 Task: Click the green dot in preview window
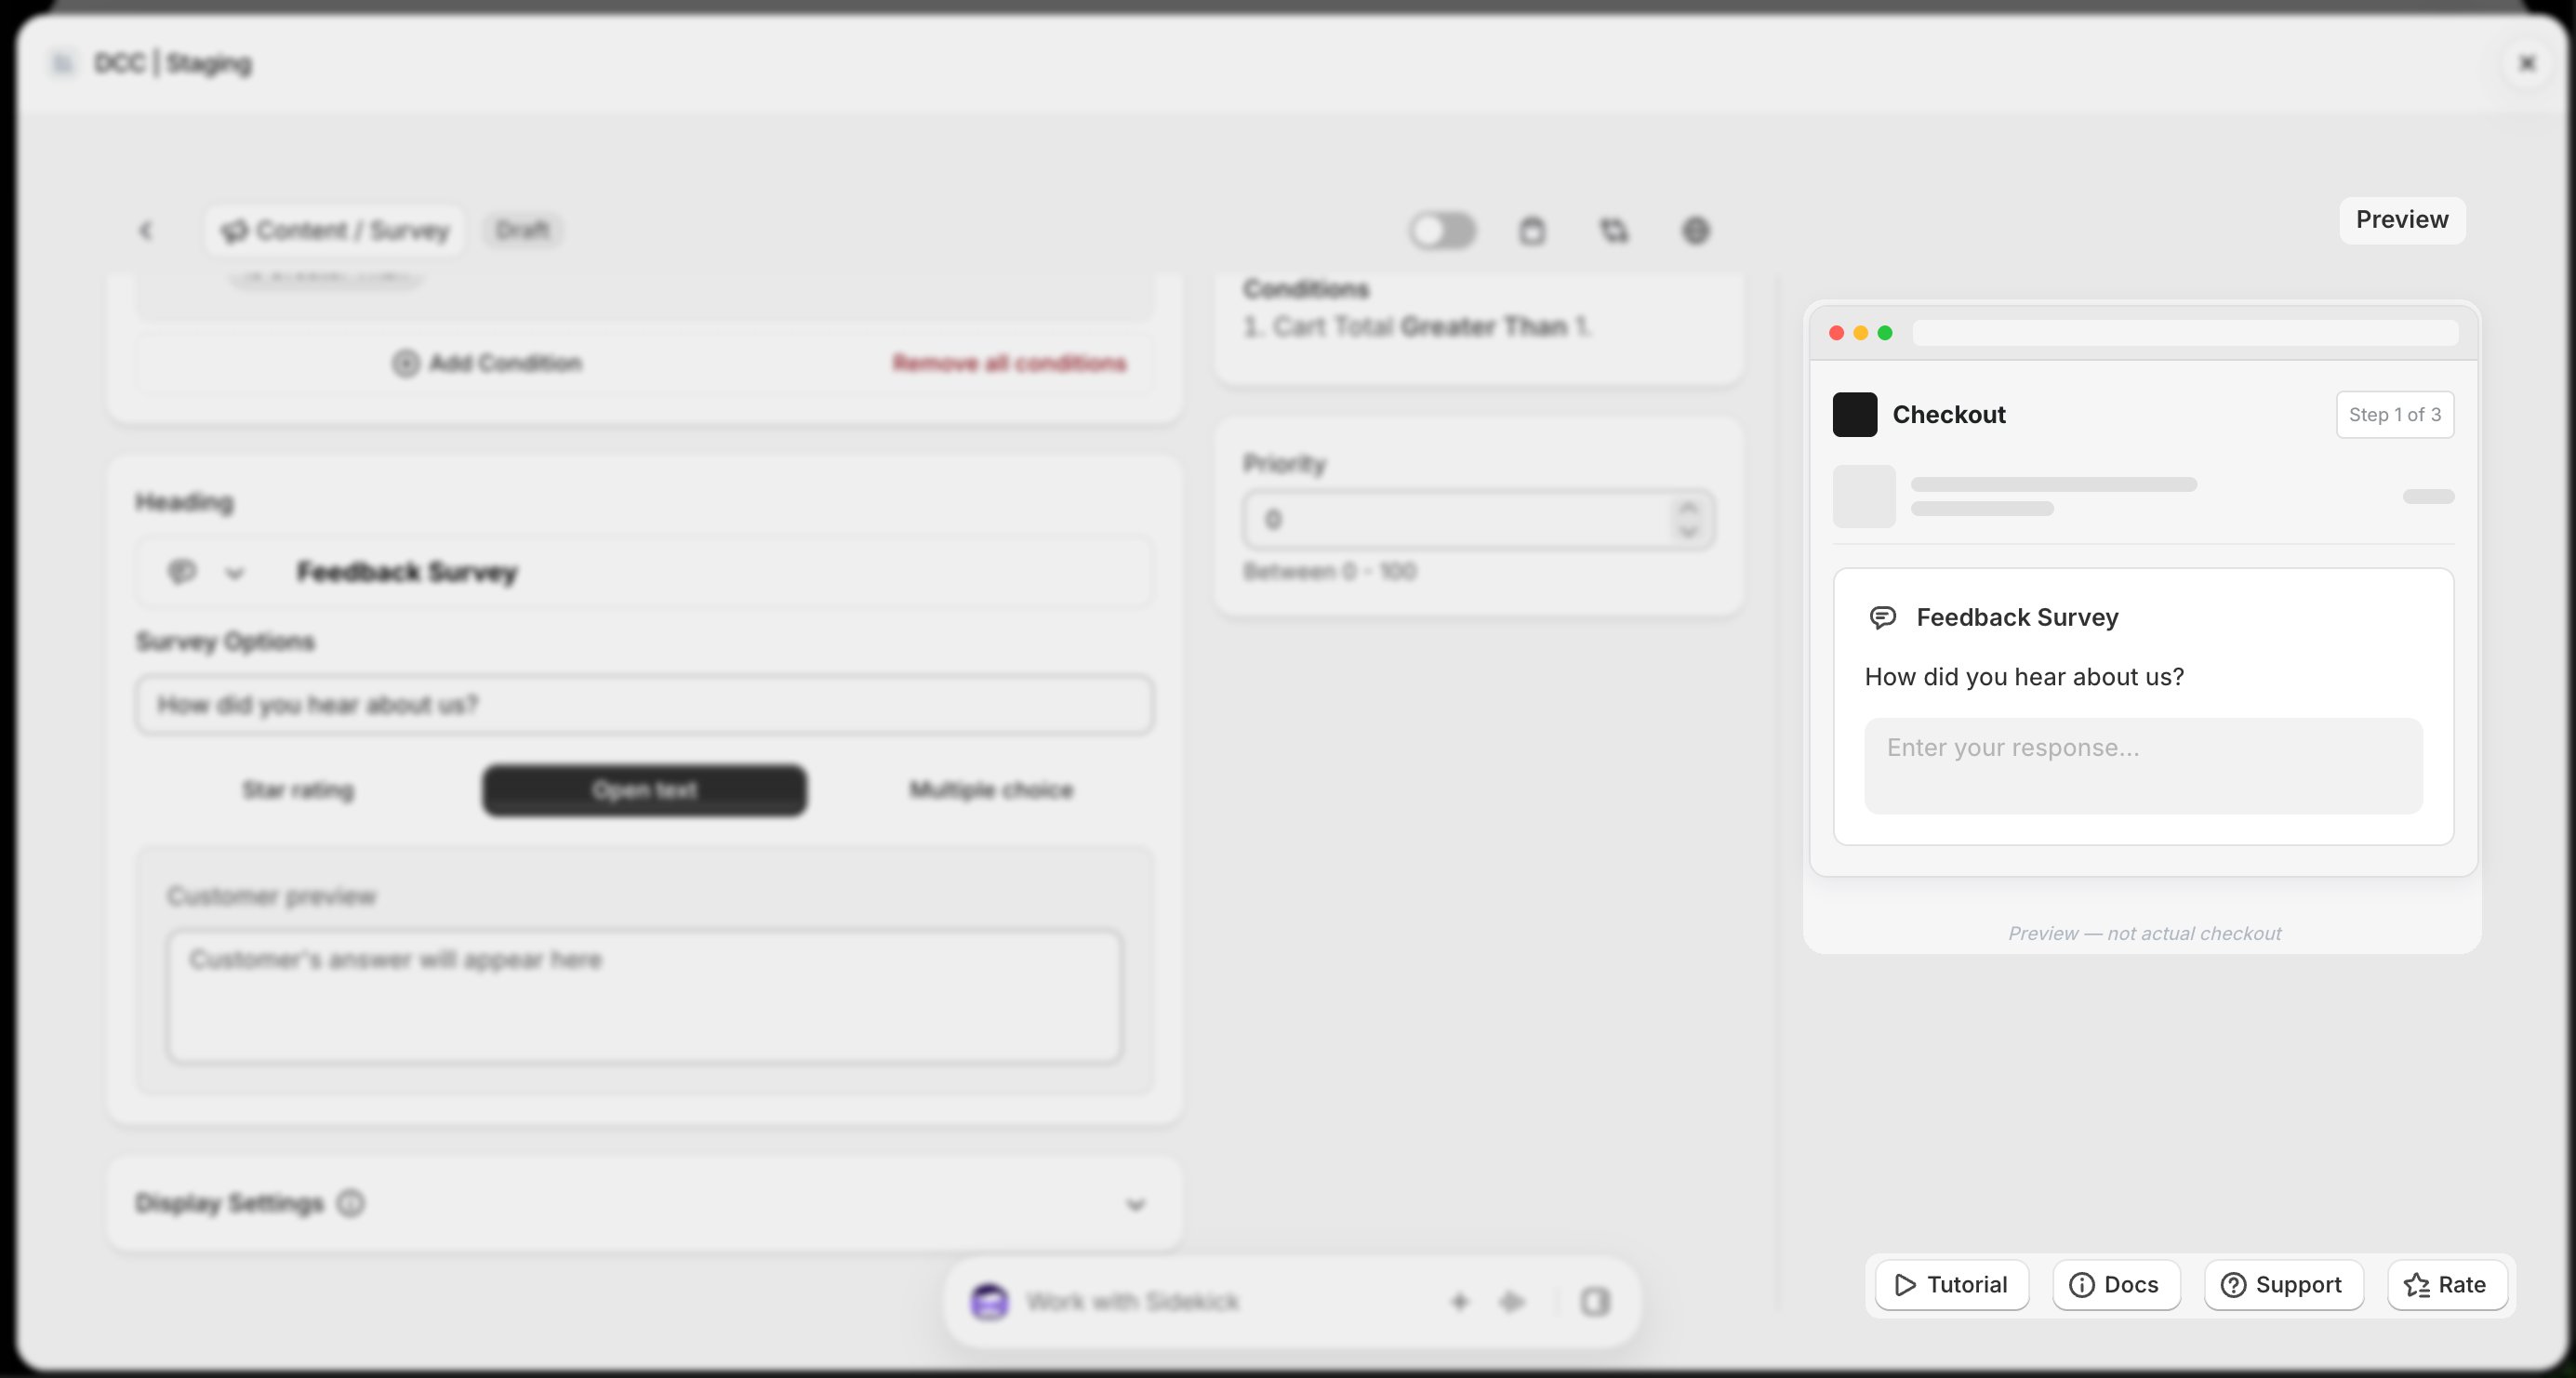pos(1885,333)
